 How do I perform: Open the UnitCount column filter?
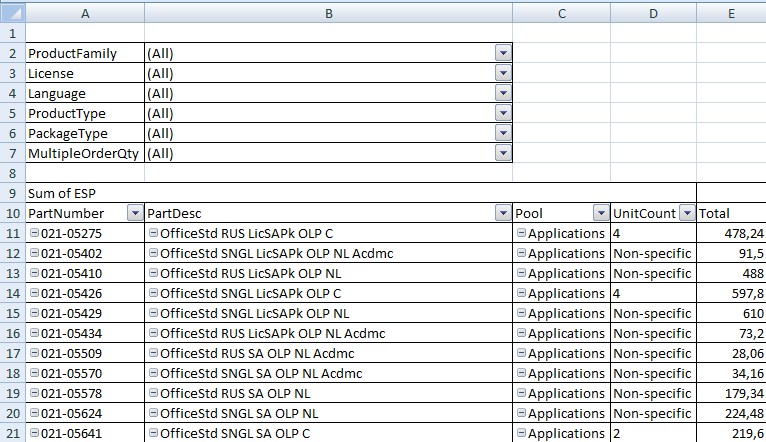tap(687, 213)
